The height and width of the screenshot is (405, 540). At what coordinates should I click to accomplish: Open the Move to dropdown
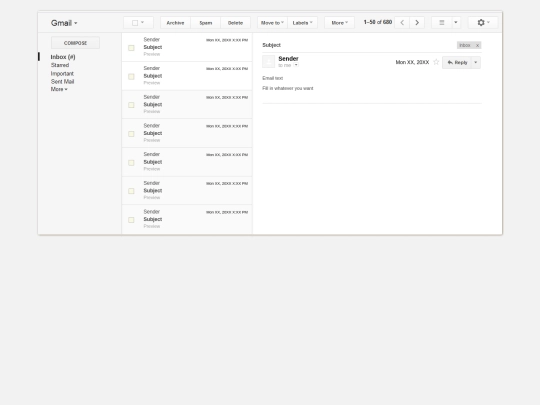tap(272, 23)
